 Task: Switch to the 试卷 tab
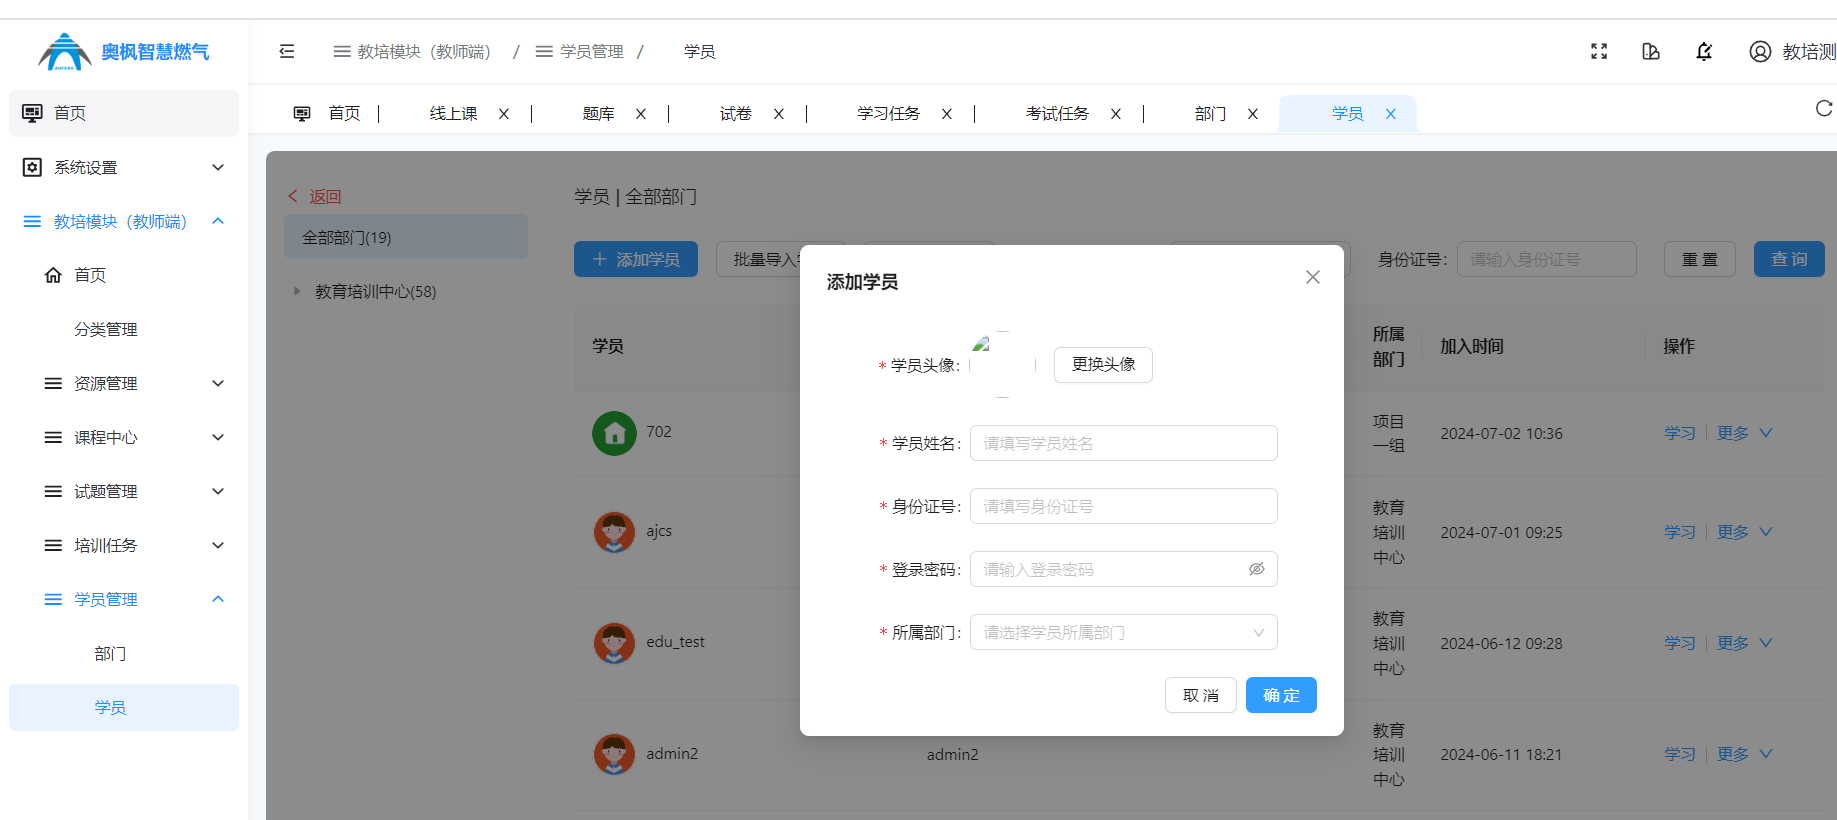[735, 114]
